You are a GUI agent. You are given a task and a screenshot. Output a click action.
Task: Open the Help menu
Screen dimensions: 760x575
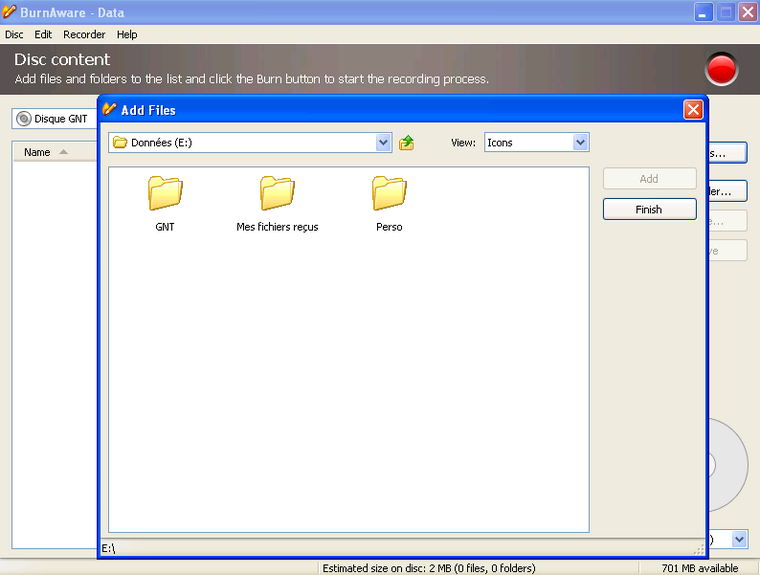[127, 34]
